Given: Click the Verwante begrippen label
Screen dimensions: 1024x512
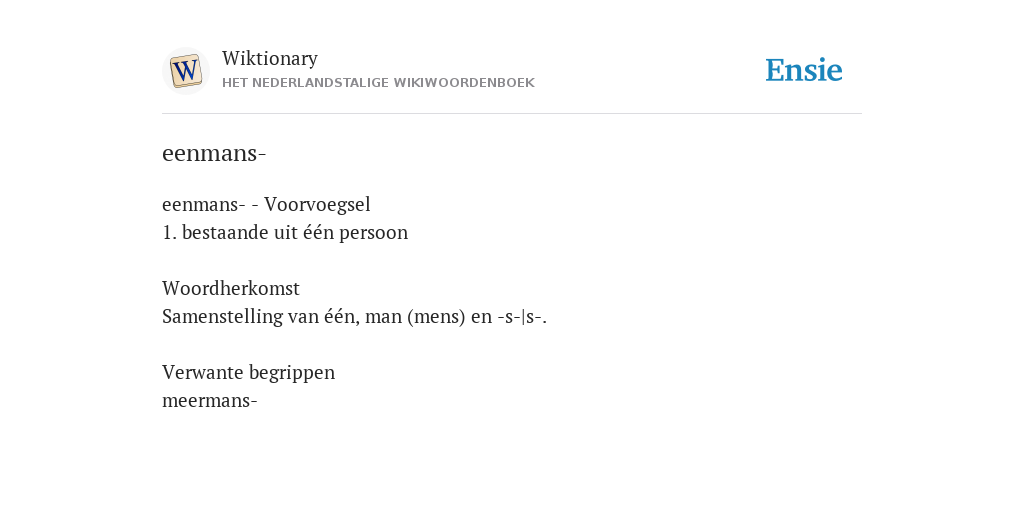Looking at the screenshot, I should pos(248,372).
